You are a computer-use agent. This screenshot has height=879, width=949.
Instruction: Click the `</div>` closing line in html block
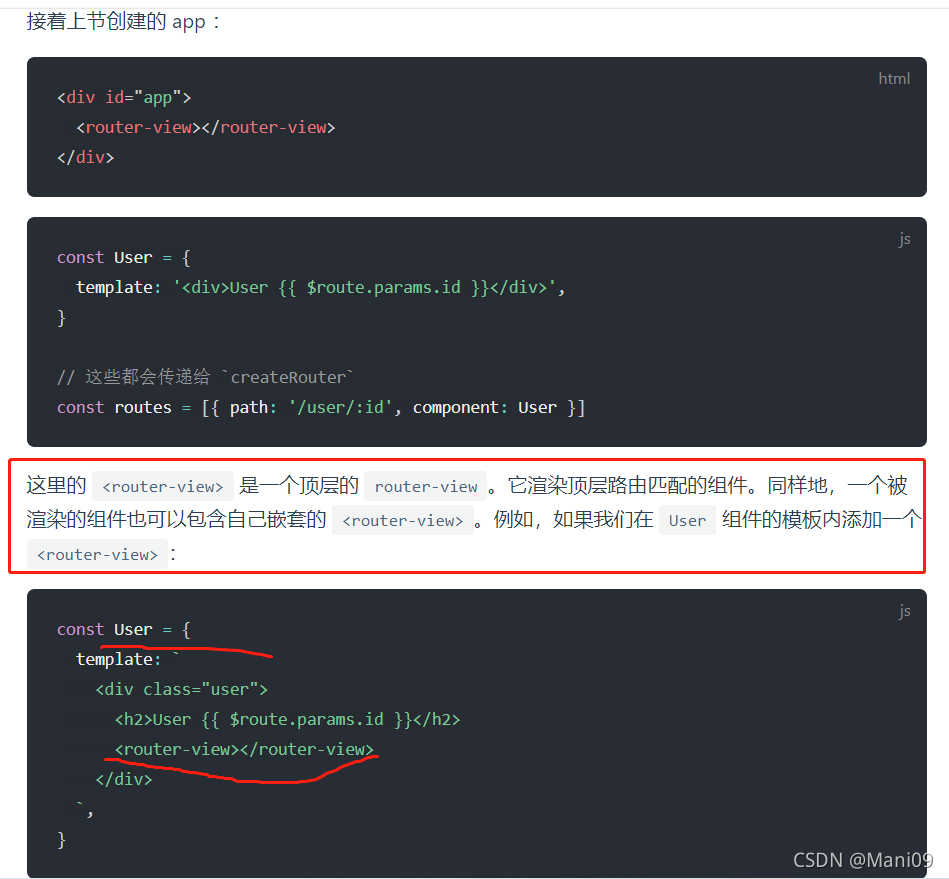click(x=85, y=157)
